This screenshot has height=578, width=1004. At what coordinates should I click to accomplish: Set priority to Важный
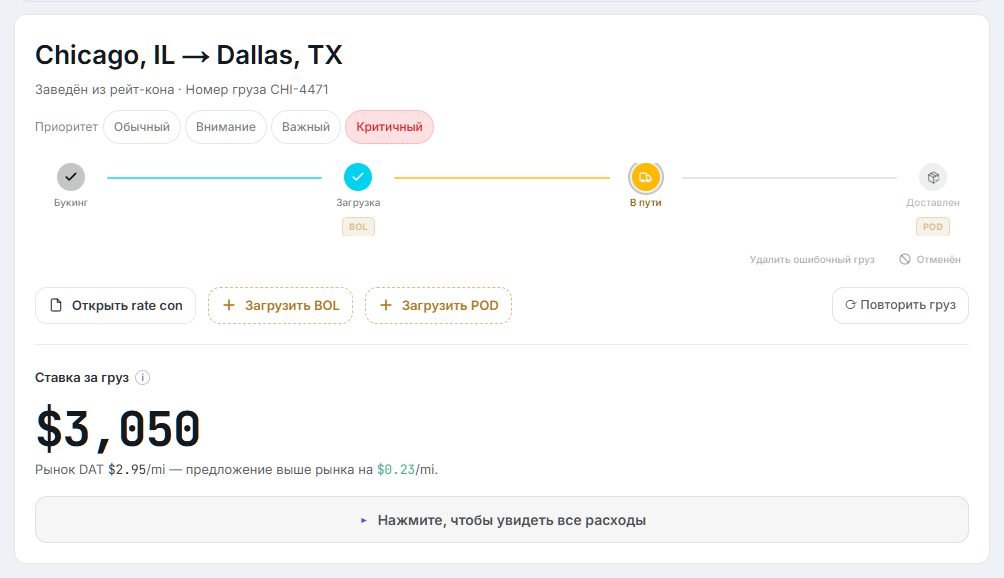coord(305,127)
